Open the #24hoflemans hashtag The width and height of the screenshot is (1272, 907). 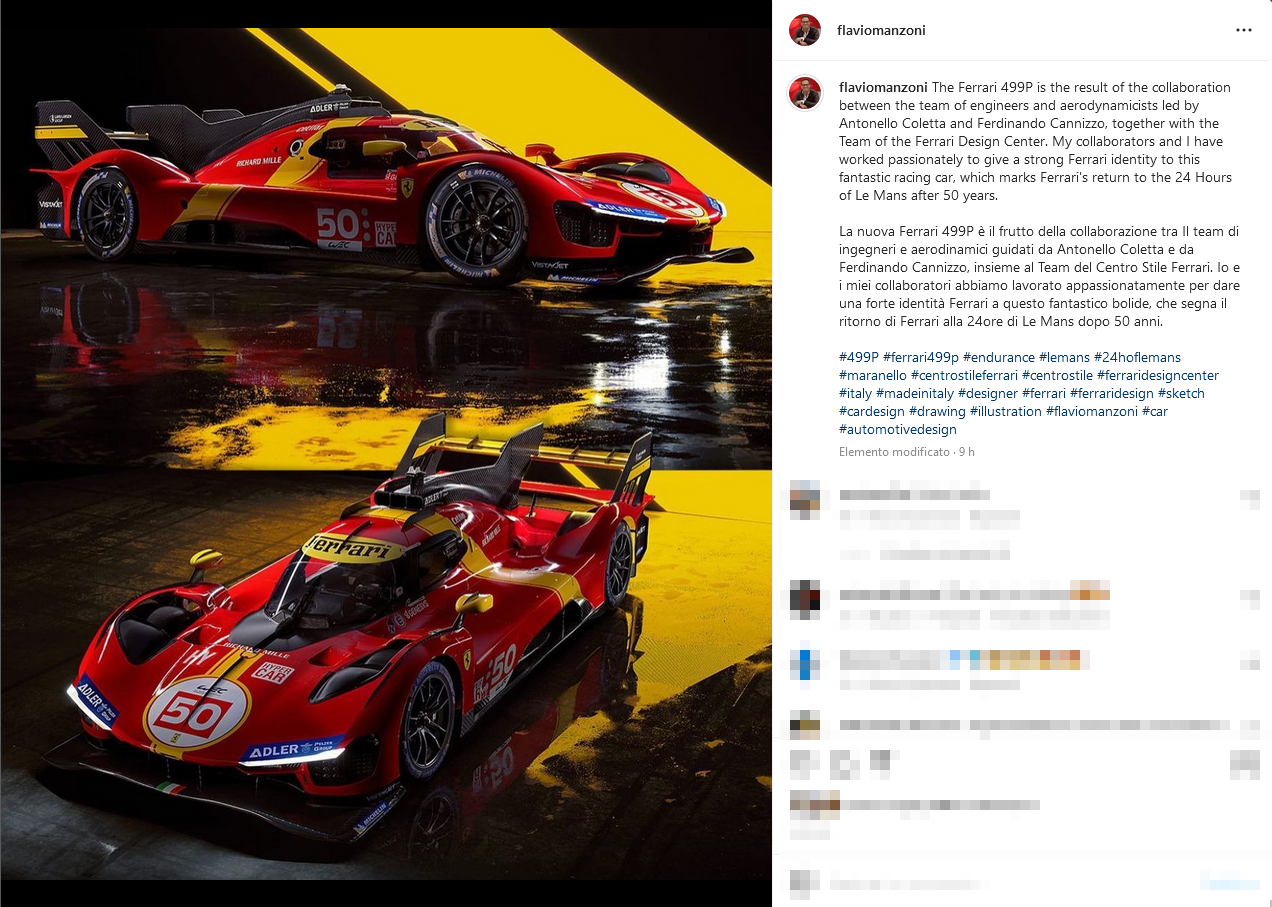coord(1137,357)
